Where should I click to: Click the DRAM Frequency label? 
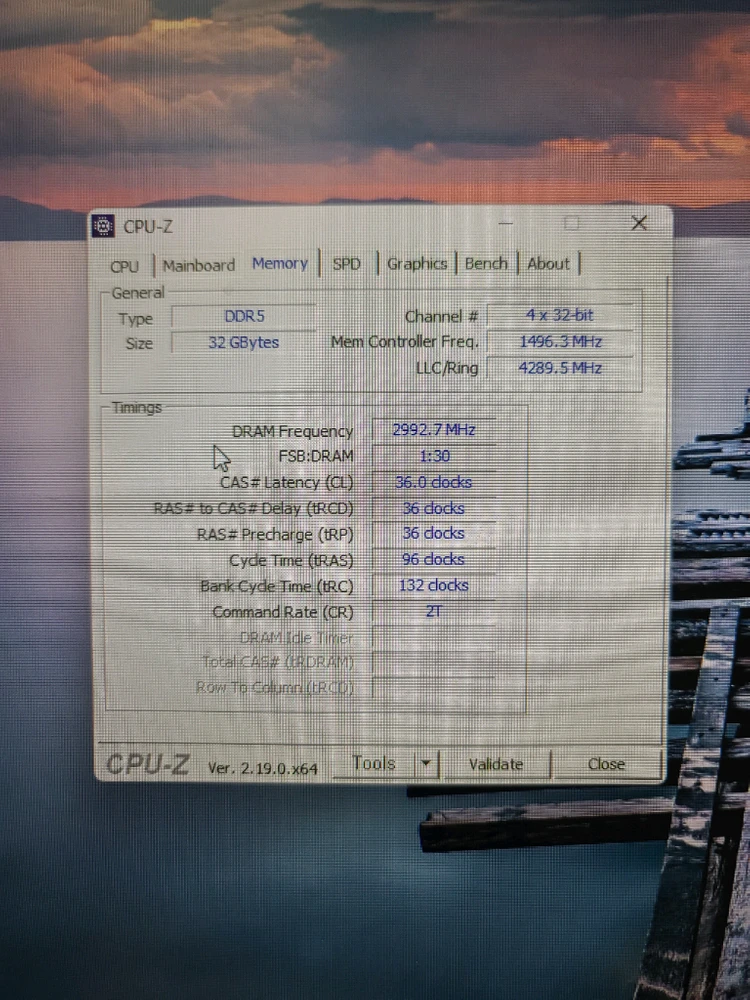[x=292, y=432]
